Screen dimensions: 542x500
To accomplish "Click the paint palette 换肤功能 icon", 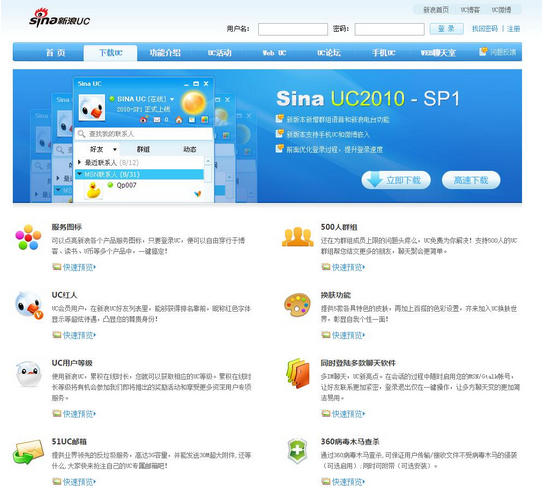I will point(297,305).
